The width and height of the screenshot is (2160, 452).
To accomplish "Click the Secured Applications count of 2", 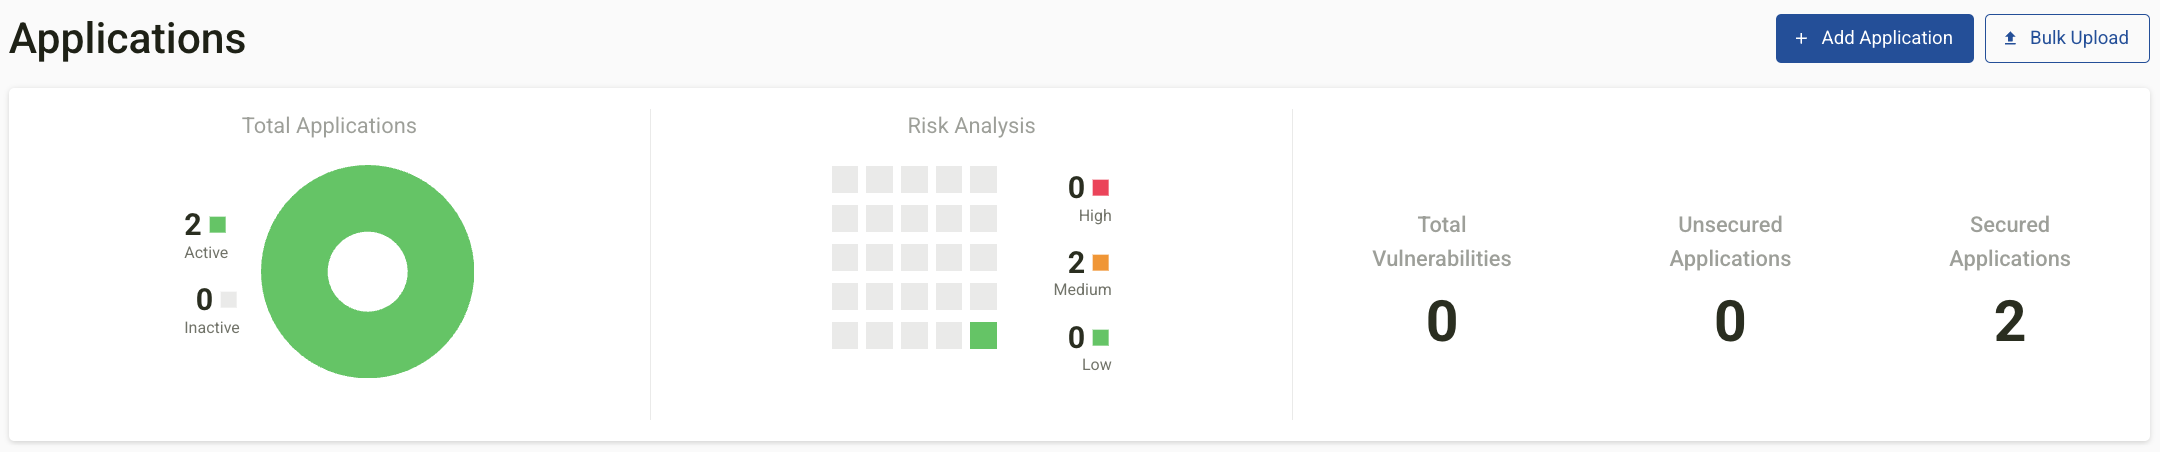I will pos(2009,321).
